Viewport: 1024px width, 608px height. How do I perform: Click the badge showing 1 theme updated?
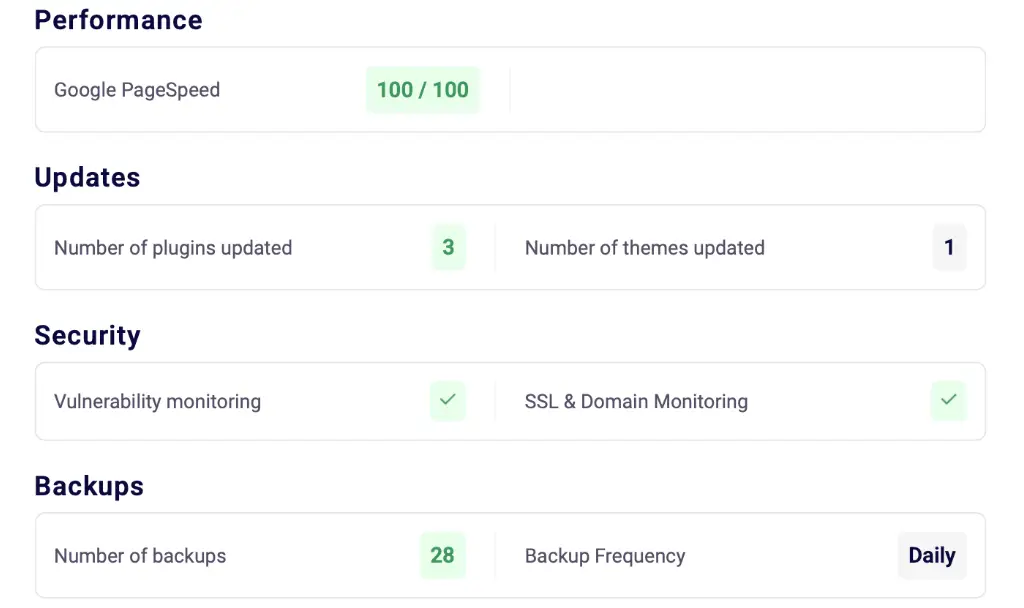(949, 247)
